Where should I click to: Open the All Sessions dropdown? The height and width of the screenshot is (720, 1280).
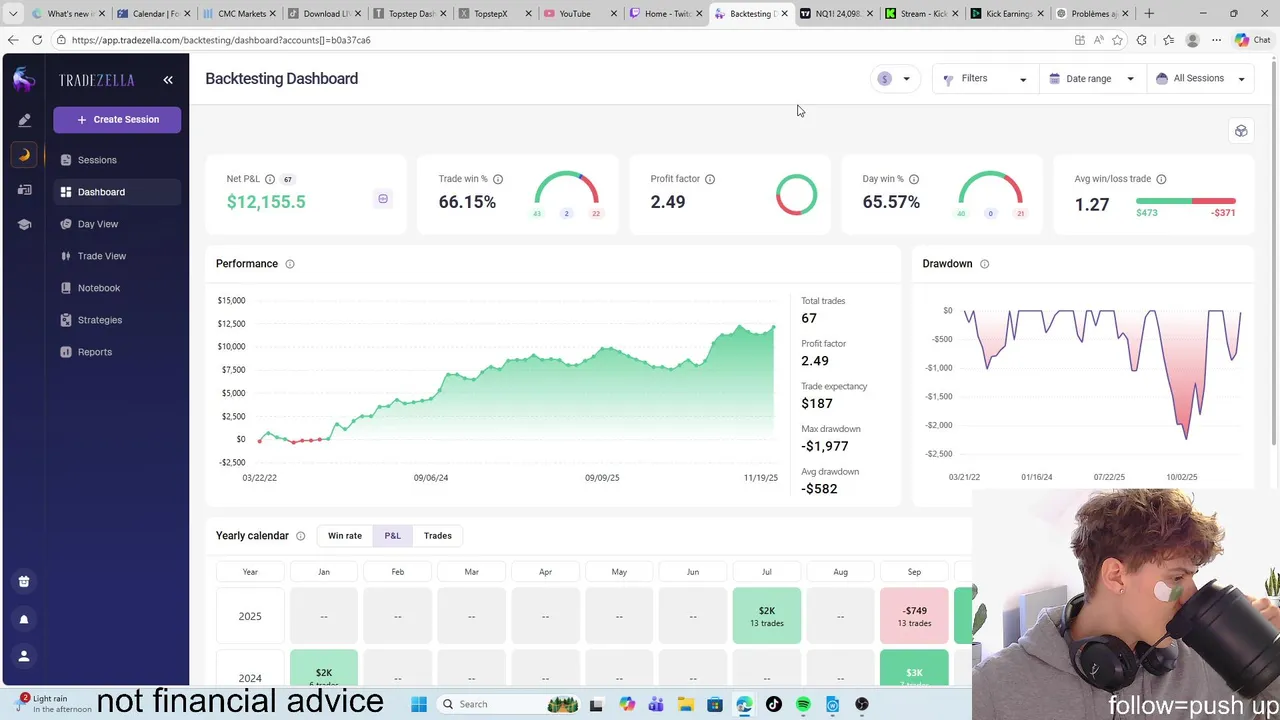(1200, 79)
